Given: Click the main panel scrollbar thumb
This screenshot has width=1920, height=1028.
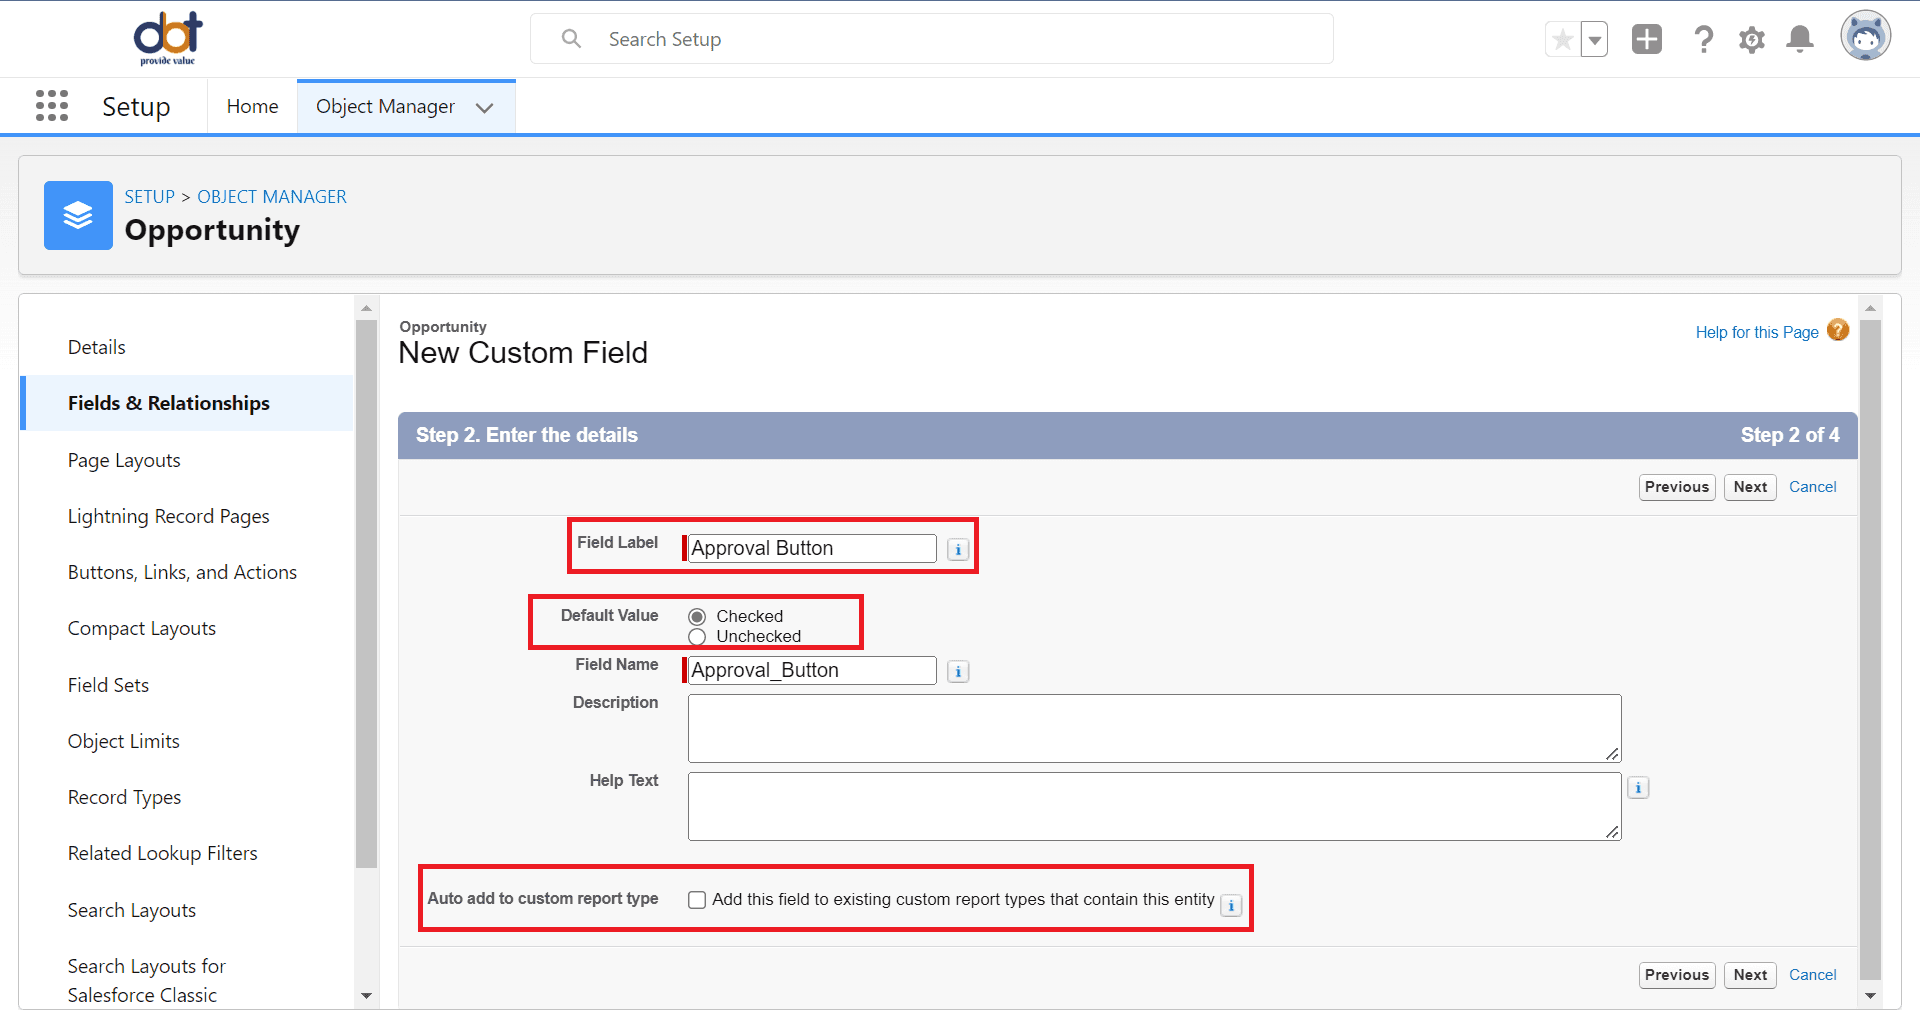Looking at the screenshot, I should pyautogui.click(x=1870, y=650).
